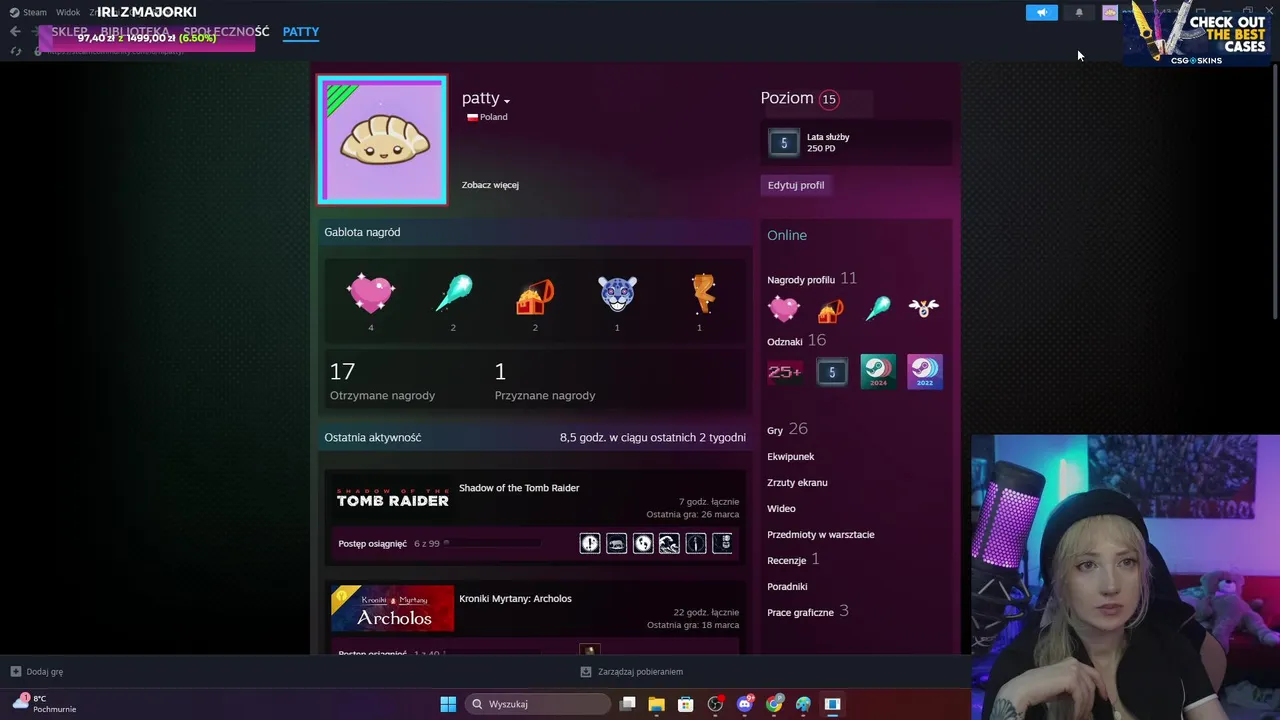Click first Shadow of the Tomb Raider achievement icon
1280x720 pixels.
[x=590, y=543]
